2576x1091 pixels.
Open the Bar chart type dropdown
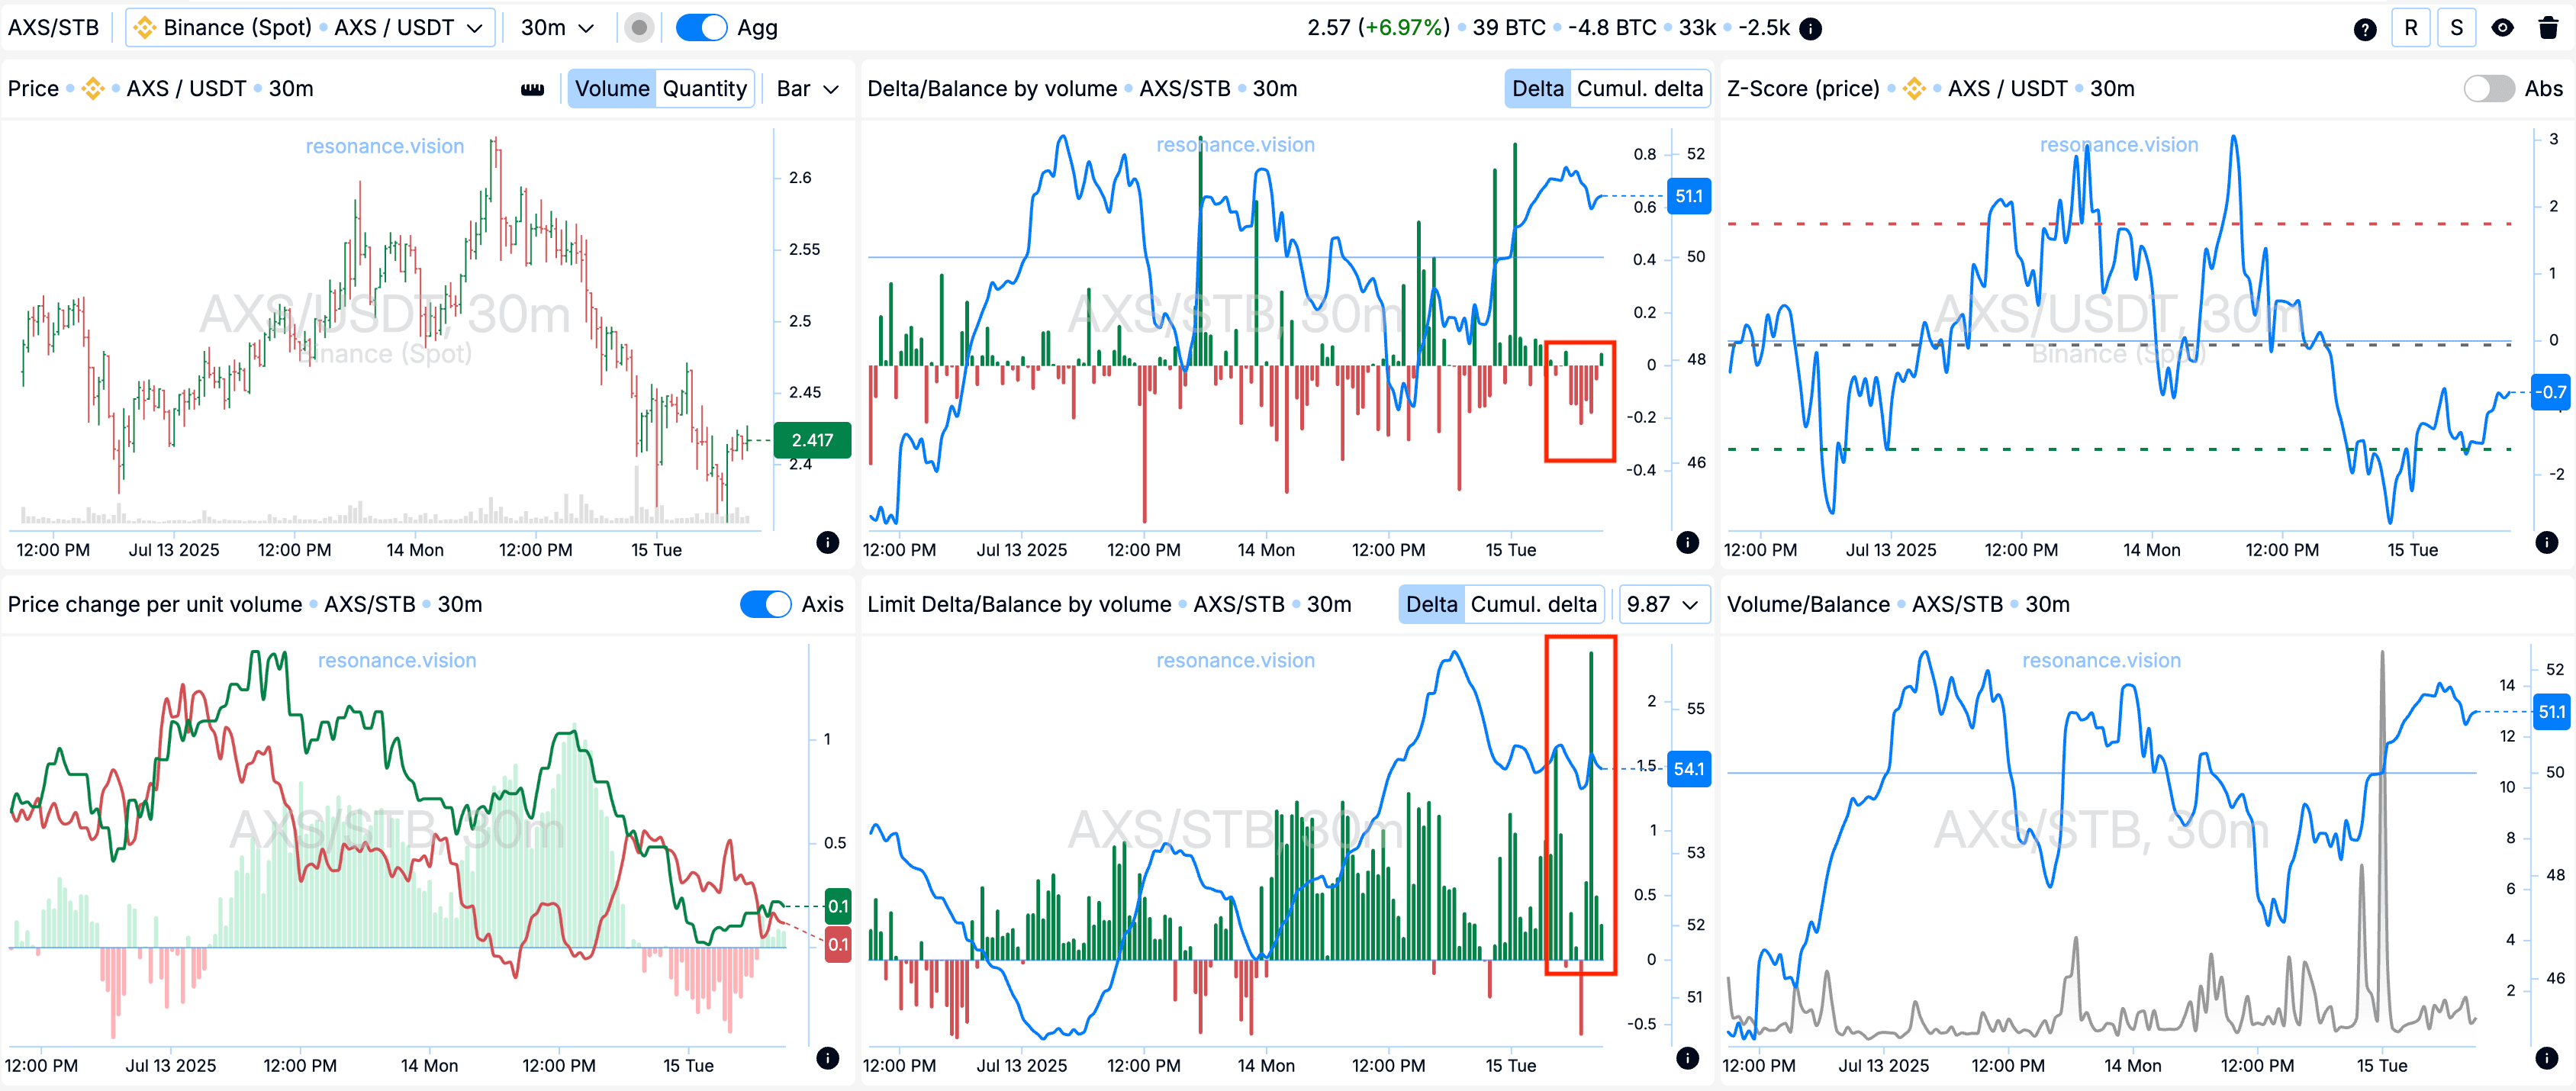click(x=807, y=89)
